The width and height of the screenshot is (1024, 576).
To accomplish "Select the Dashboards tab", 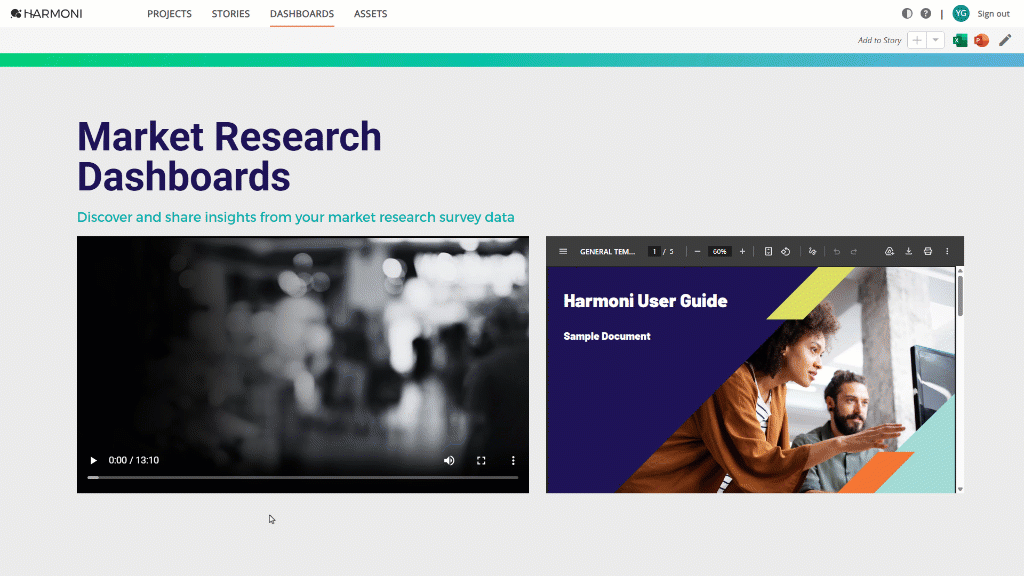I will tap(302, 13).
